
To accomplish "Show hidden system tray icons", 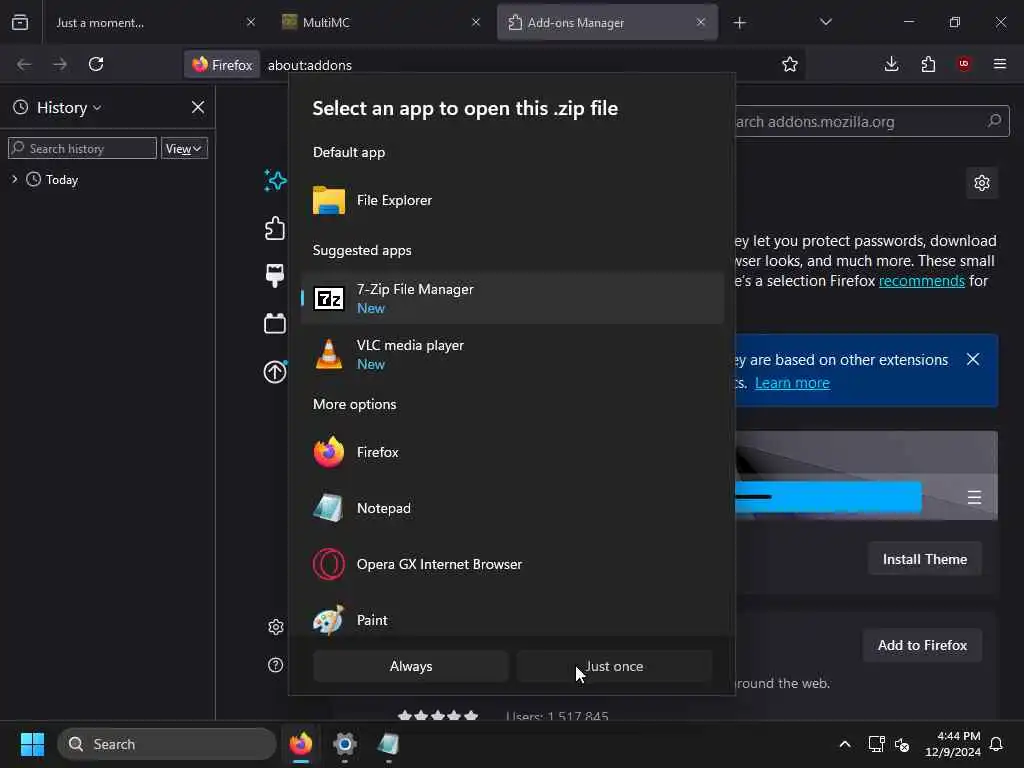I will pos(844,744).
